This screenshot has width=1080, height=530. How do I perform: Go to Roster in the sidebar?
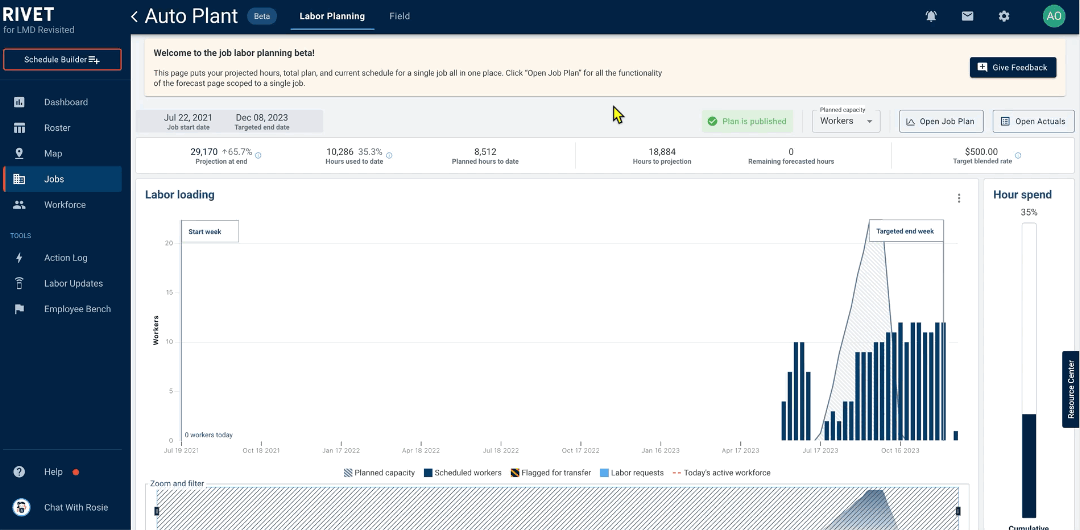tap(57, 128)
